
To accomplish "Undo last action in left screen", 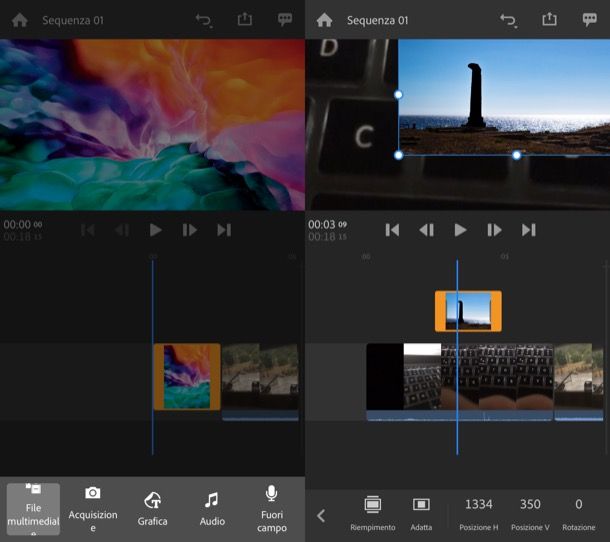I will point(203,20).
